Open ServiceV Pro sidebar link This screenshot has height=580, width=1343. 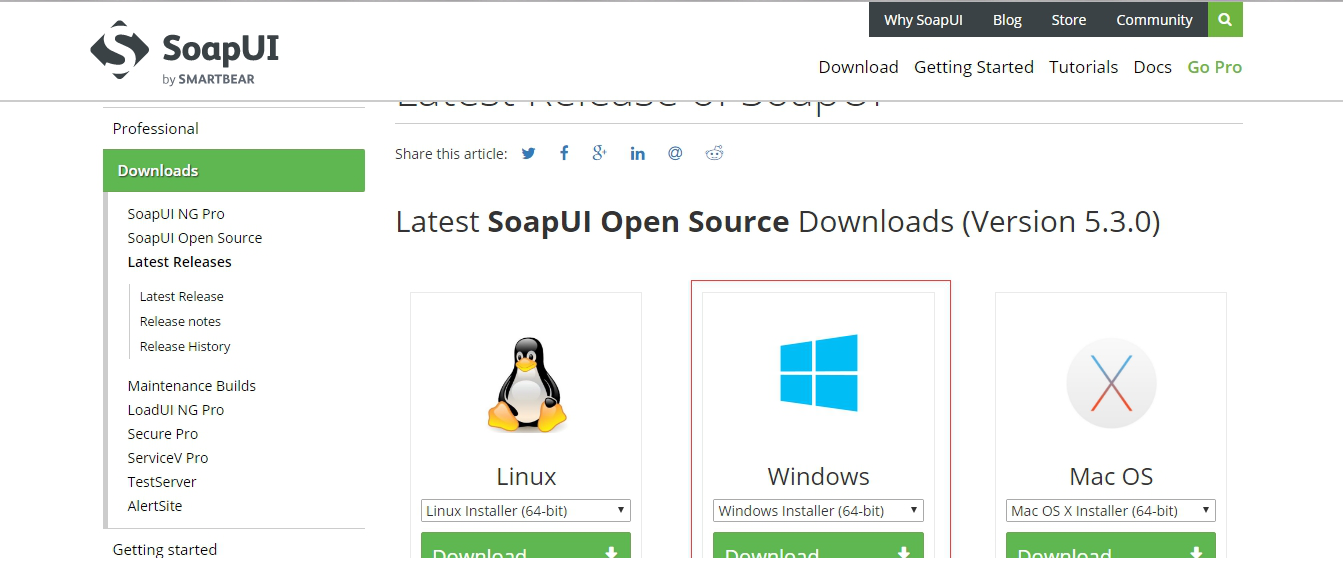[167, 458]
